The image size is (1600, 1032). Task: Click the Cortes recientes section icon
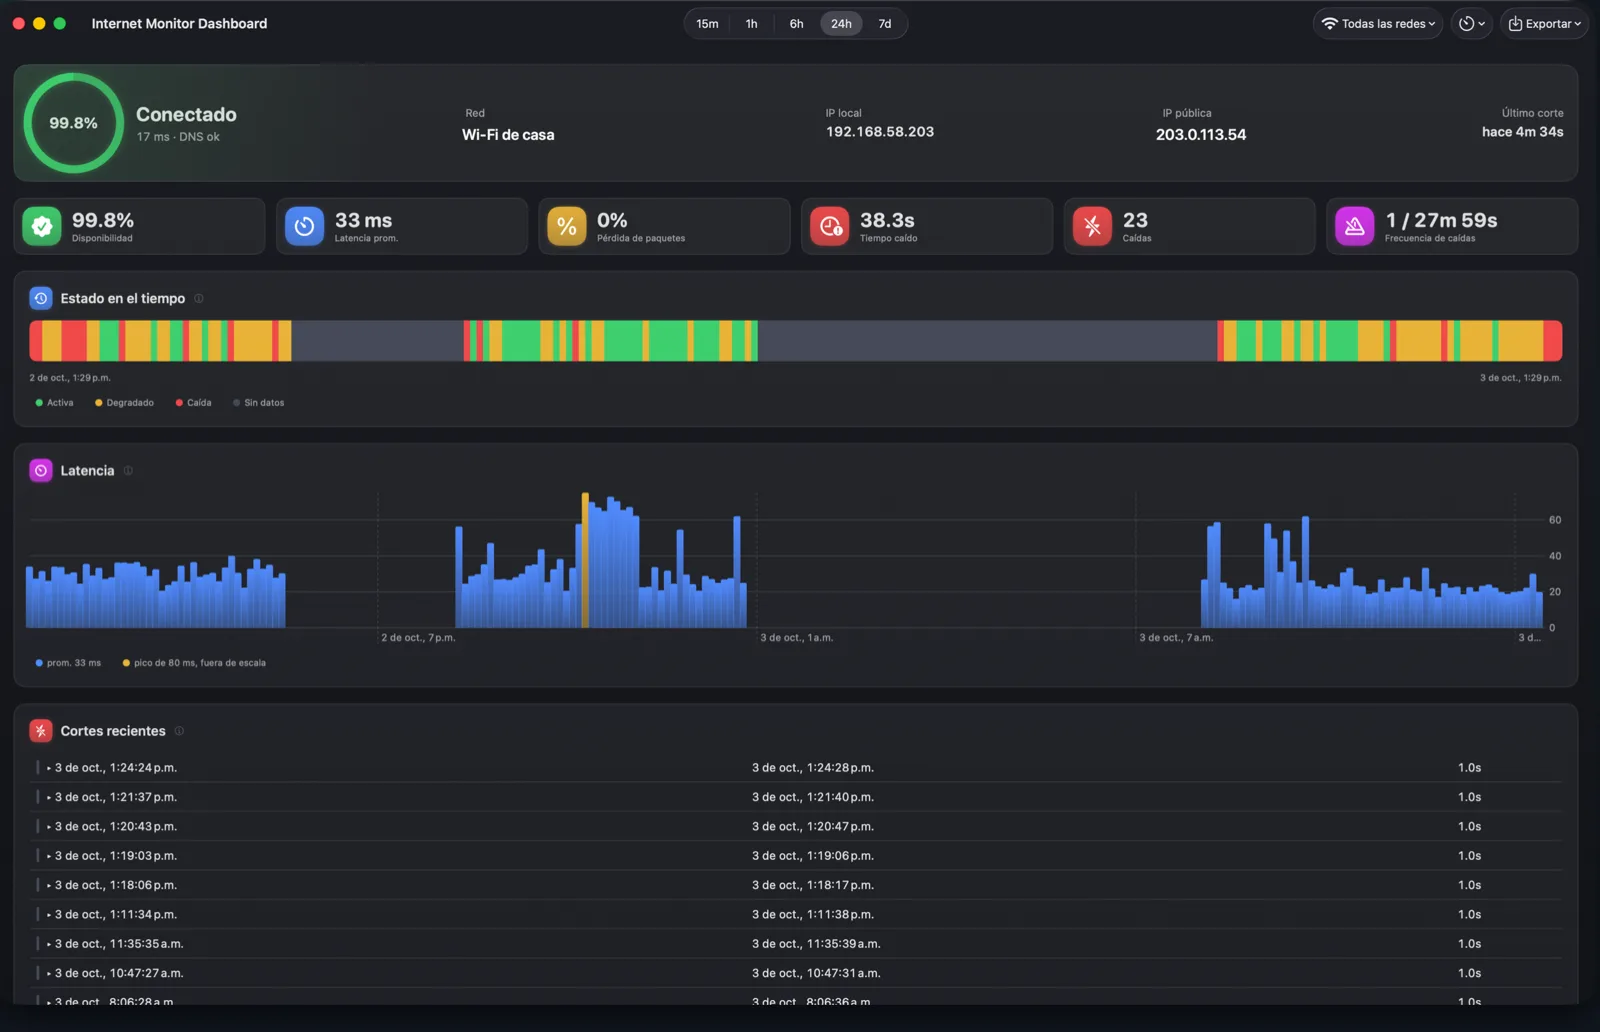(x=41, y=731)
